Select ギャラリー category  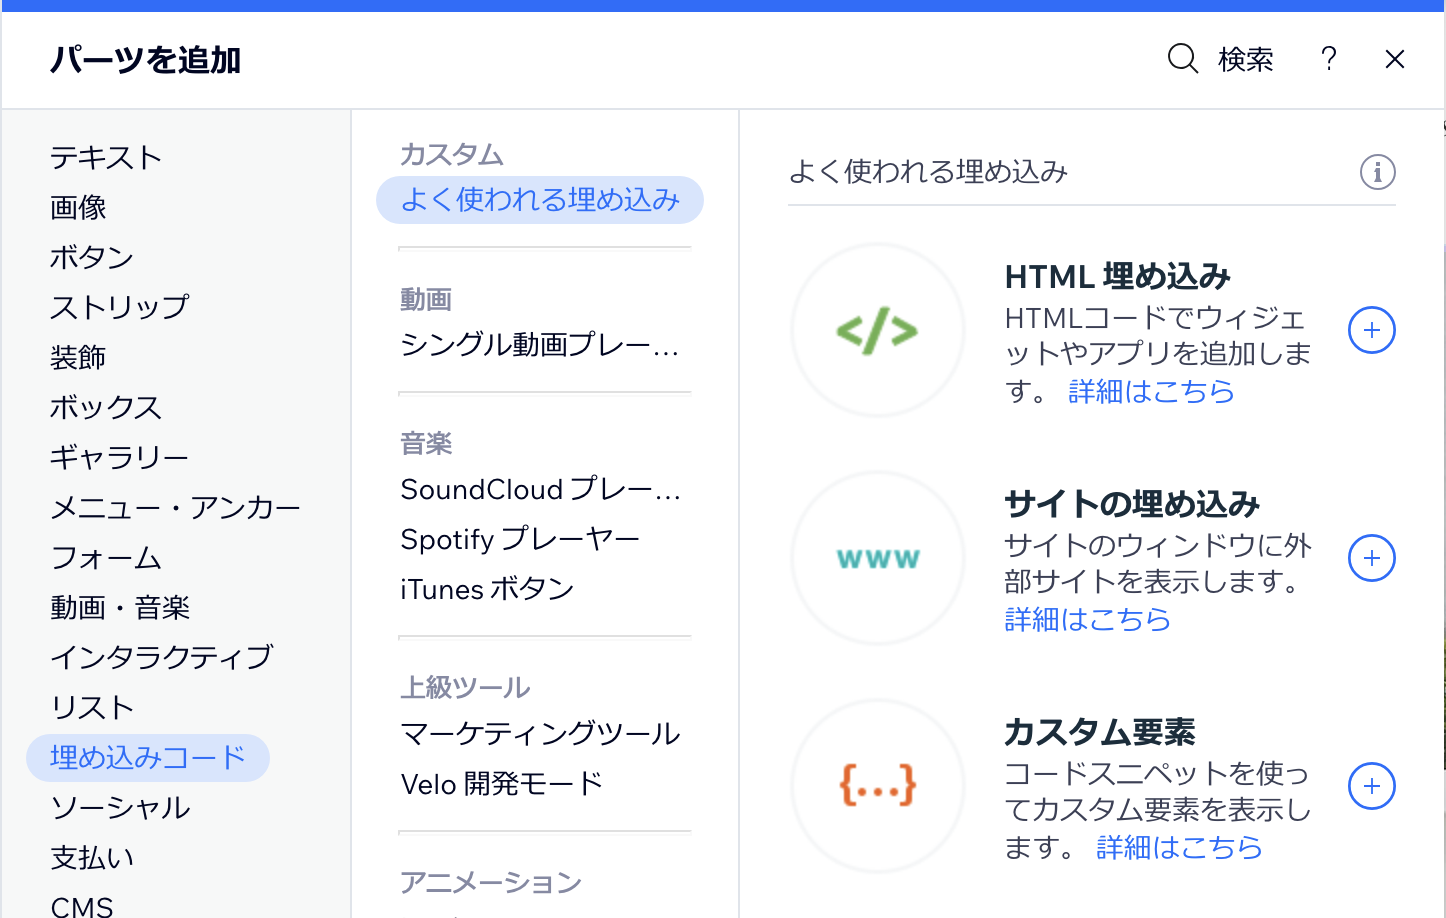120,458
